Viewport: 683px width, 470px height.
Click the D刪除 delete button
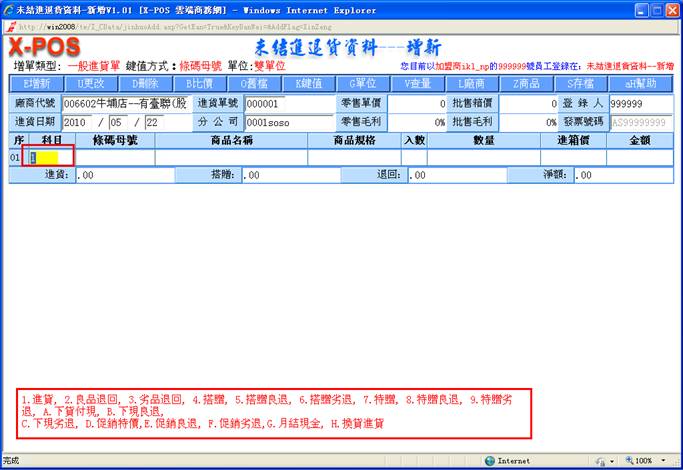(146, 83)
